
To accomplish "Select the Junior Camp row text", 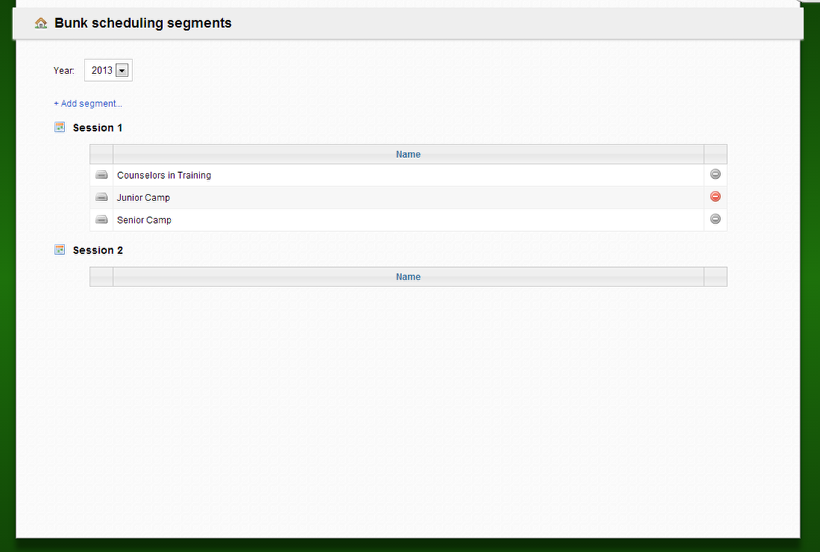I will point(143,198).
